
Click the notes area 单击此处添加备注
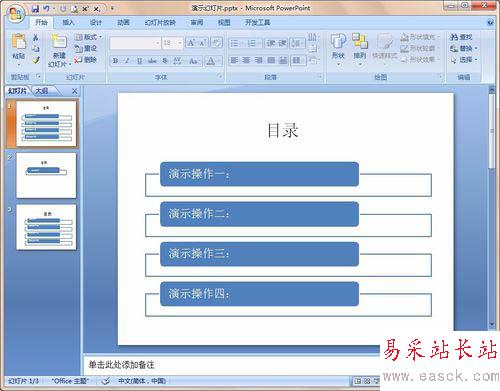tap(121, 365)
